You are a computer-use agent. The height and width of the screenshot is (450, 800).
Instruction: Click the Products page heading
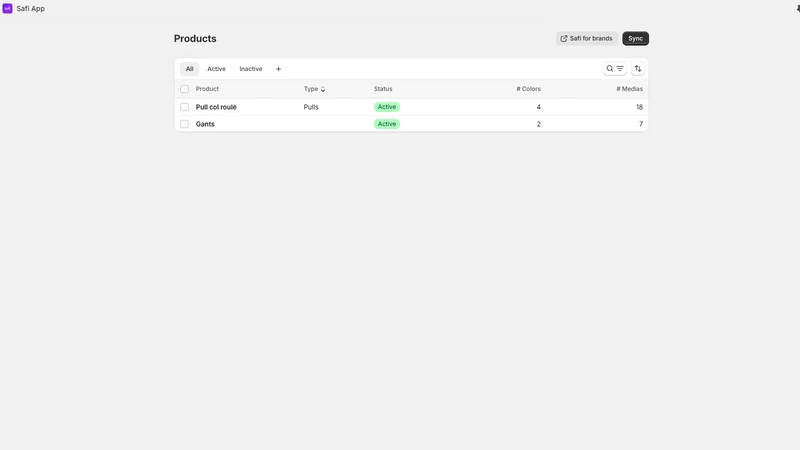click(195, 39)
